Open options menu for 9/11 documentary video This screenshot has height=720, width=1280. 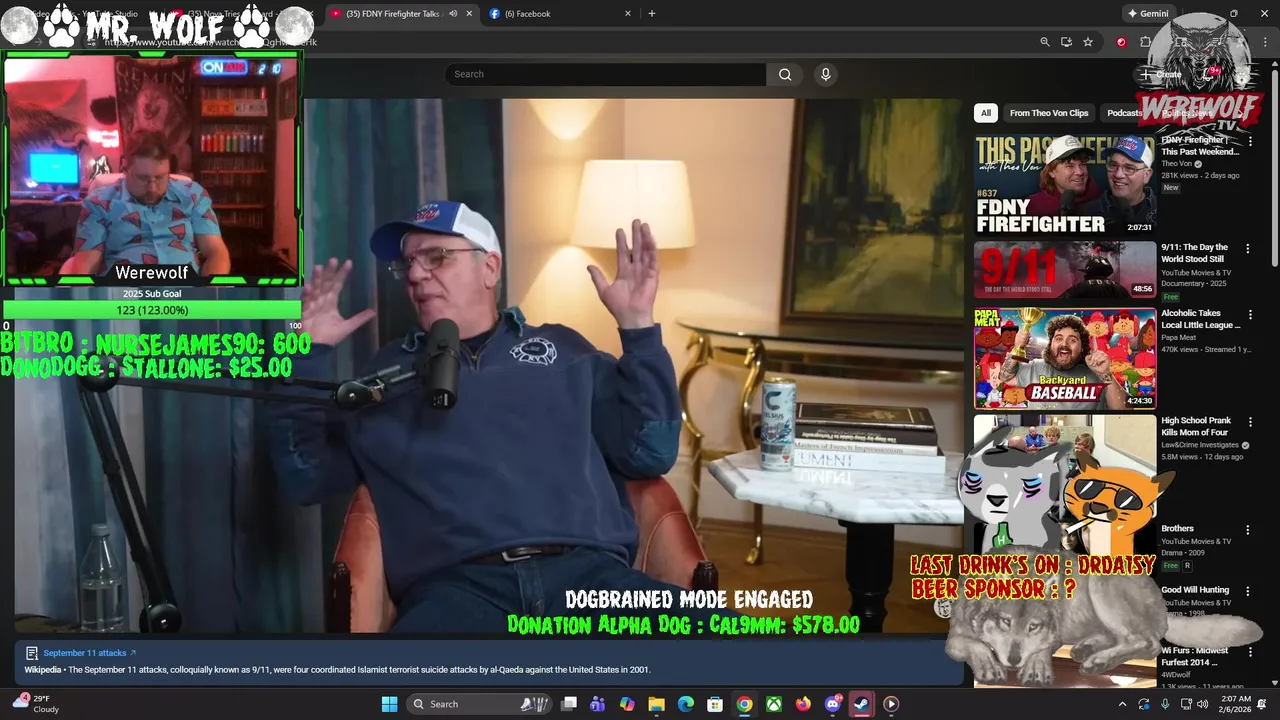1248,248
